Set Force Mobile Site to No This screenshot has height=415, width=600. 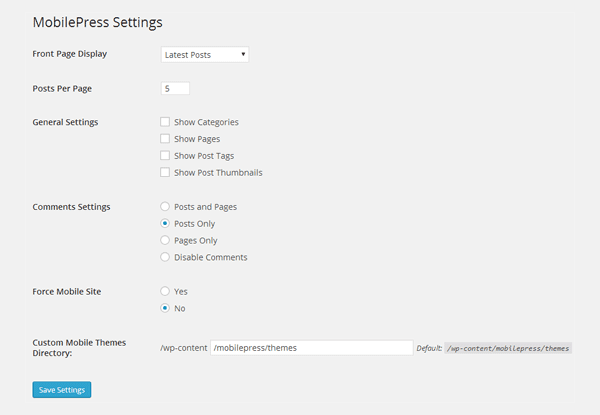pyautogui.click(x=165, y=308)
